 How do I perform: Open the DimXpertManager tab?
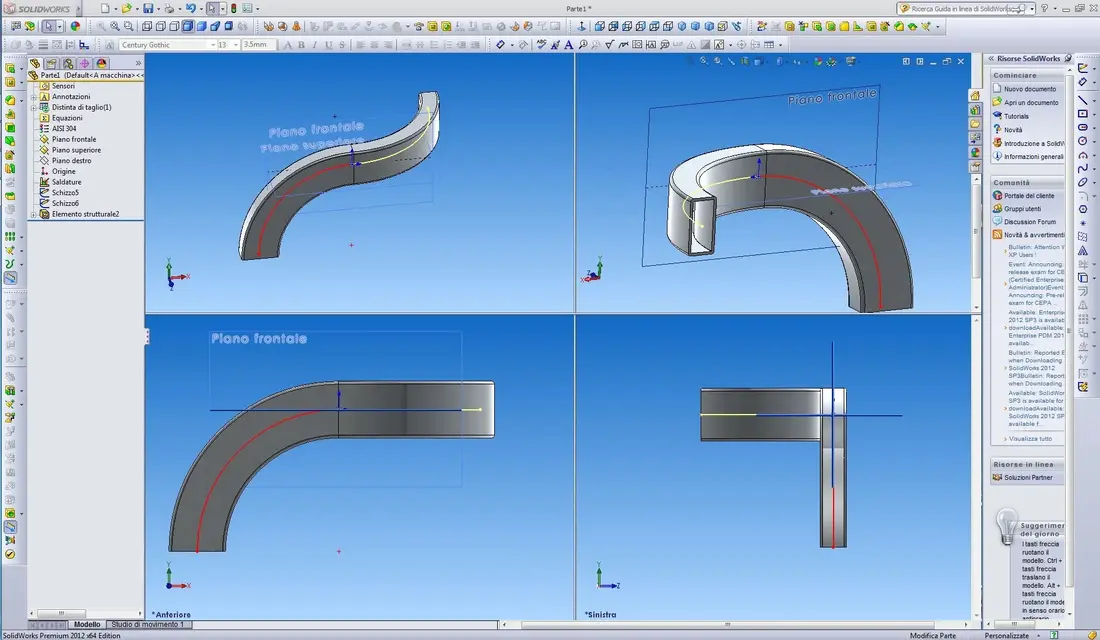point(85,63)
